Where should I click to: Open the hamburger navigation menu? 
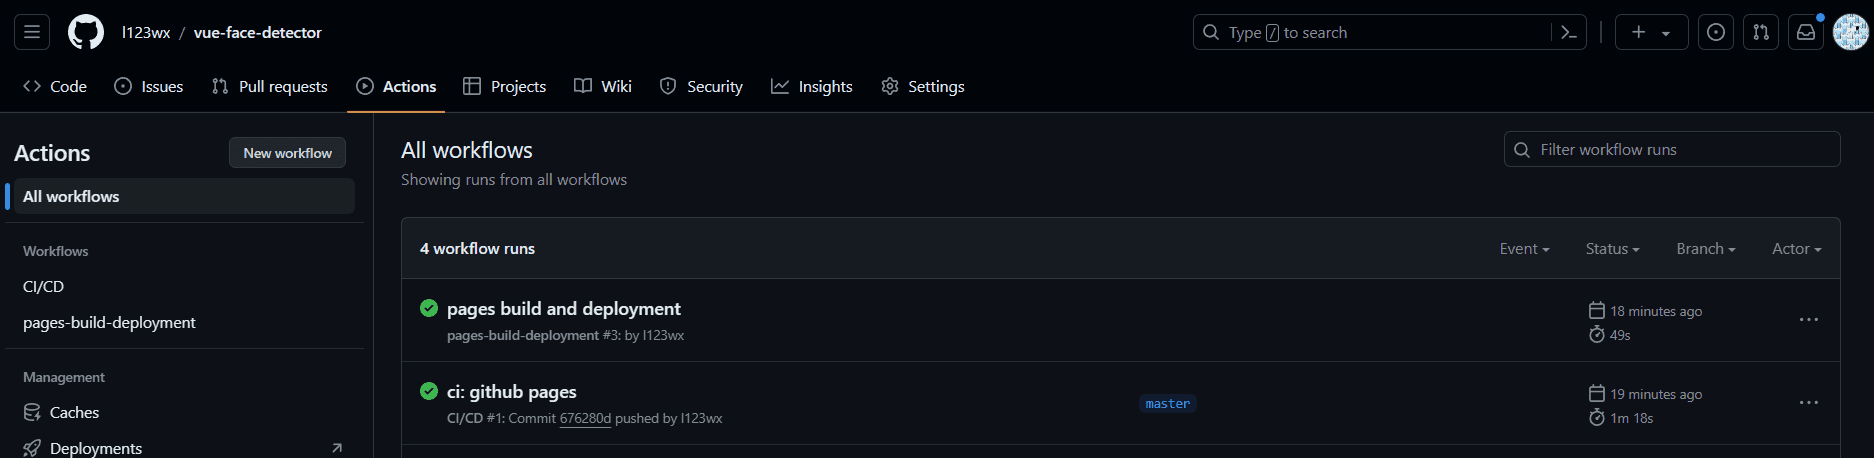pyautogui.click(x=32, y=32)
